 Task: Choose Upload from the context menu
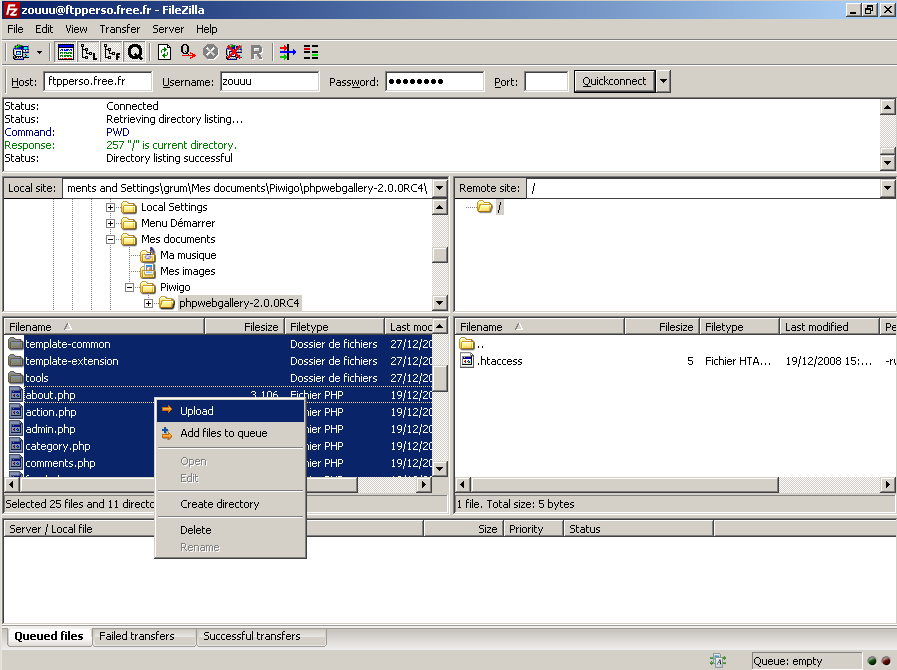pos(231,411)
